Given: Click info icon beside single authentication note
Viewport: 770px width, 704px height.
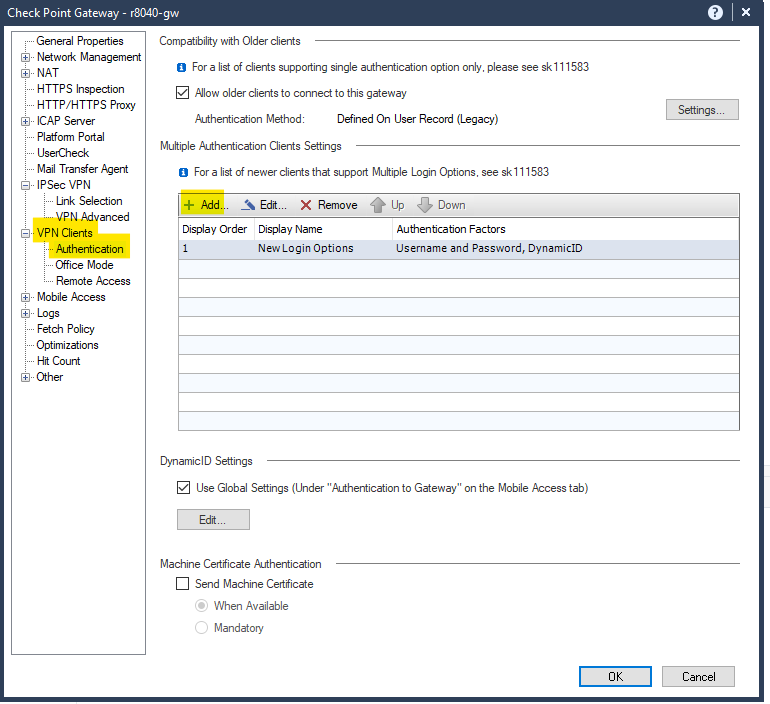Looking at the screenshot, I should pyautogui.click(x=181, y=67).
